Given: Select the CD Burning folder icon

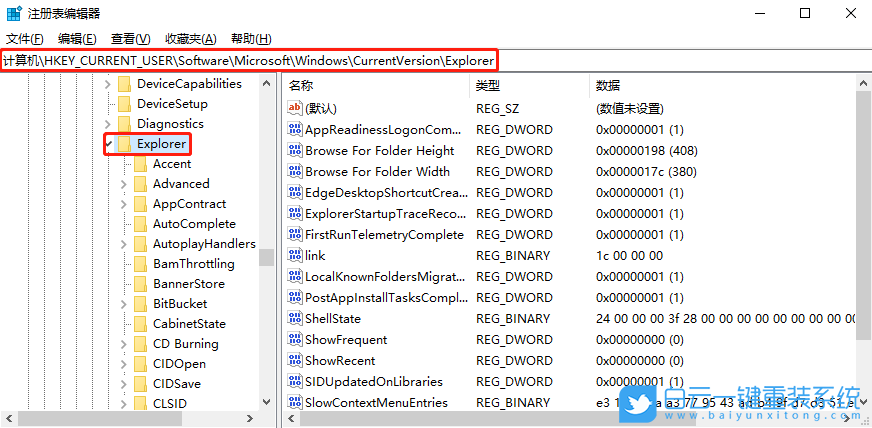Looking at the screenshot, I should 140,344.
